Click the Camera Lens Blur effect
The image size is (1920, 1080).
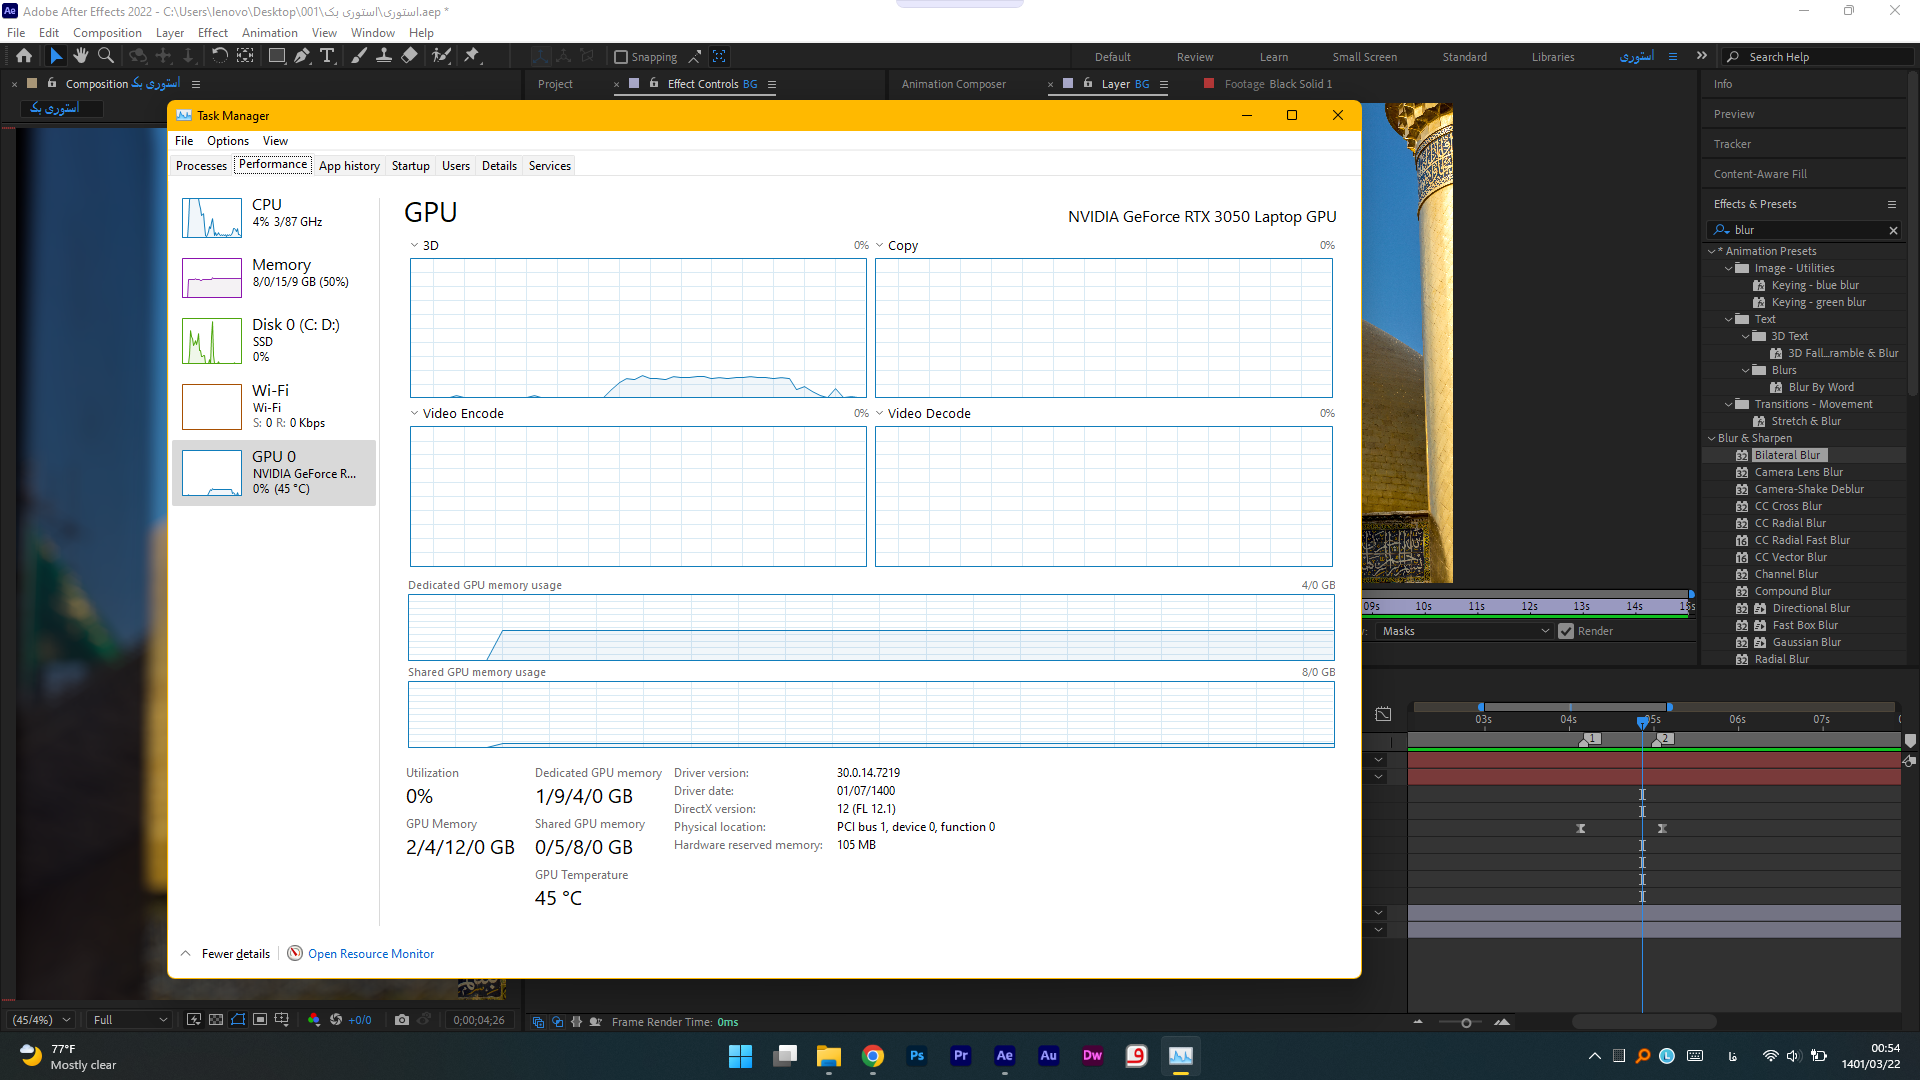[x=1797, y=471]
